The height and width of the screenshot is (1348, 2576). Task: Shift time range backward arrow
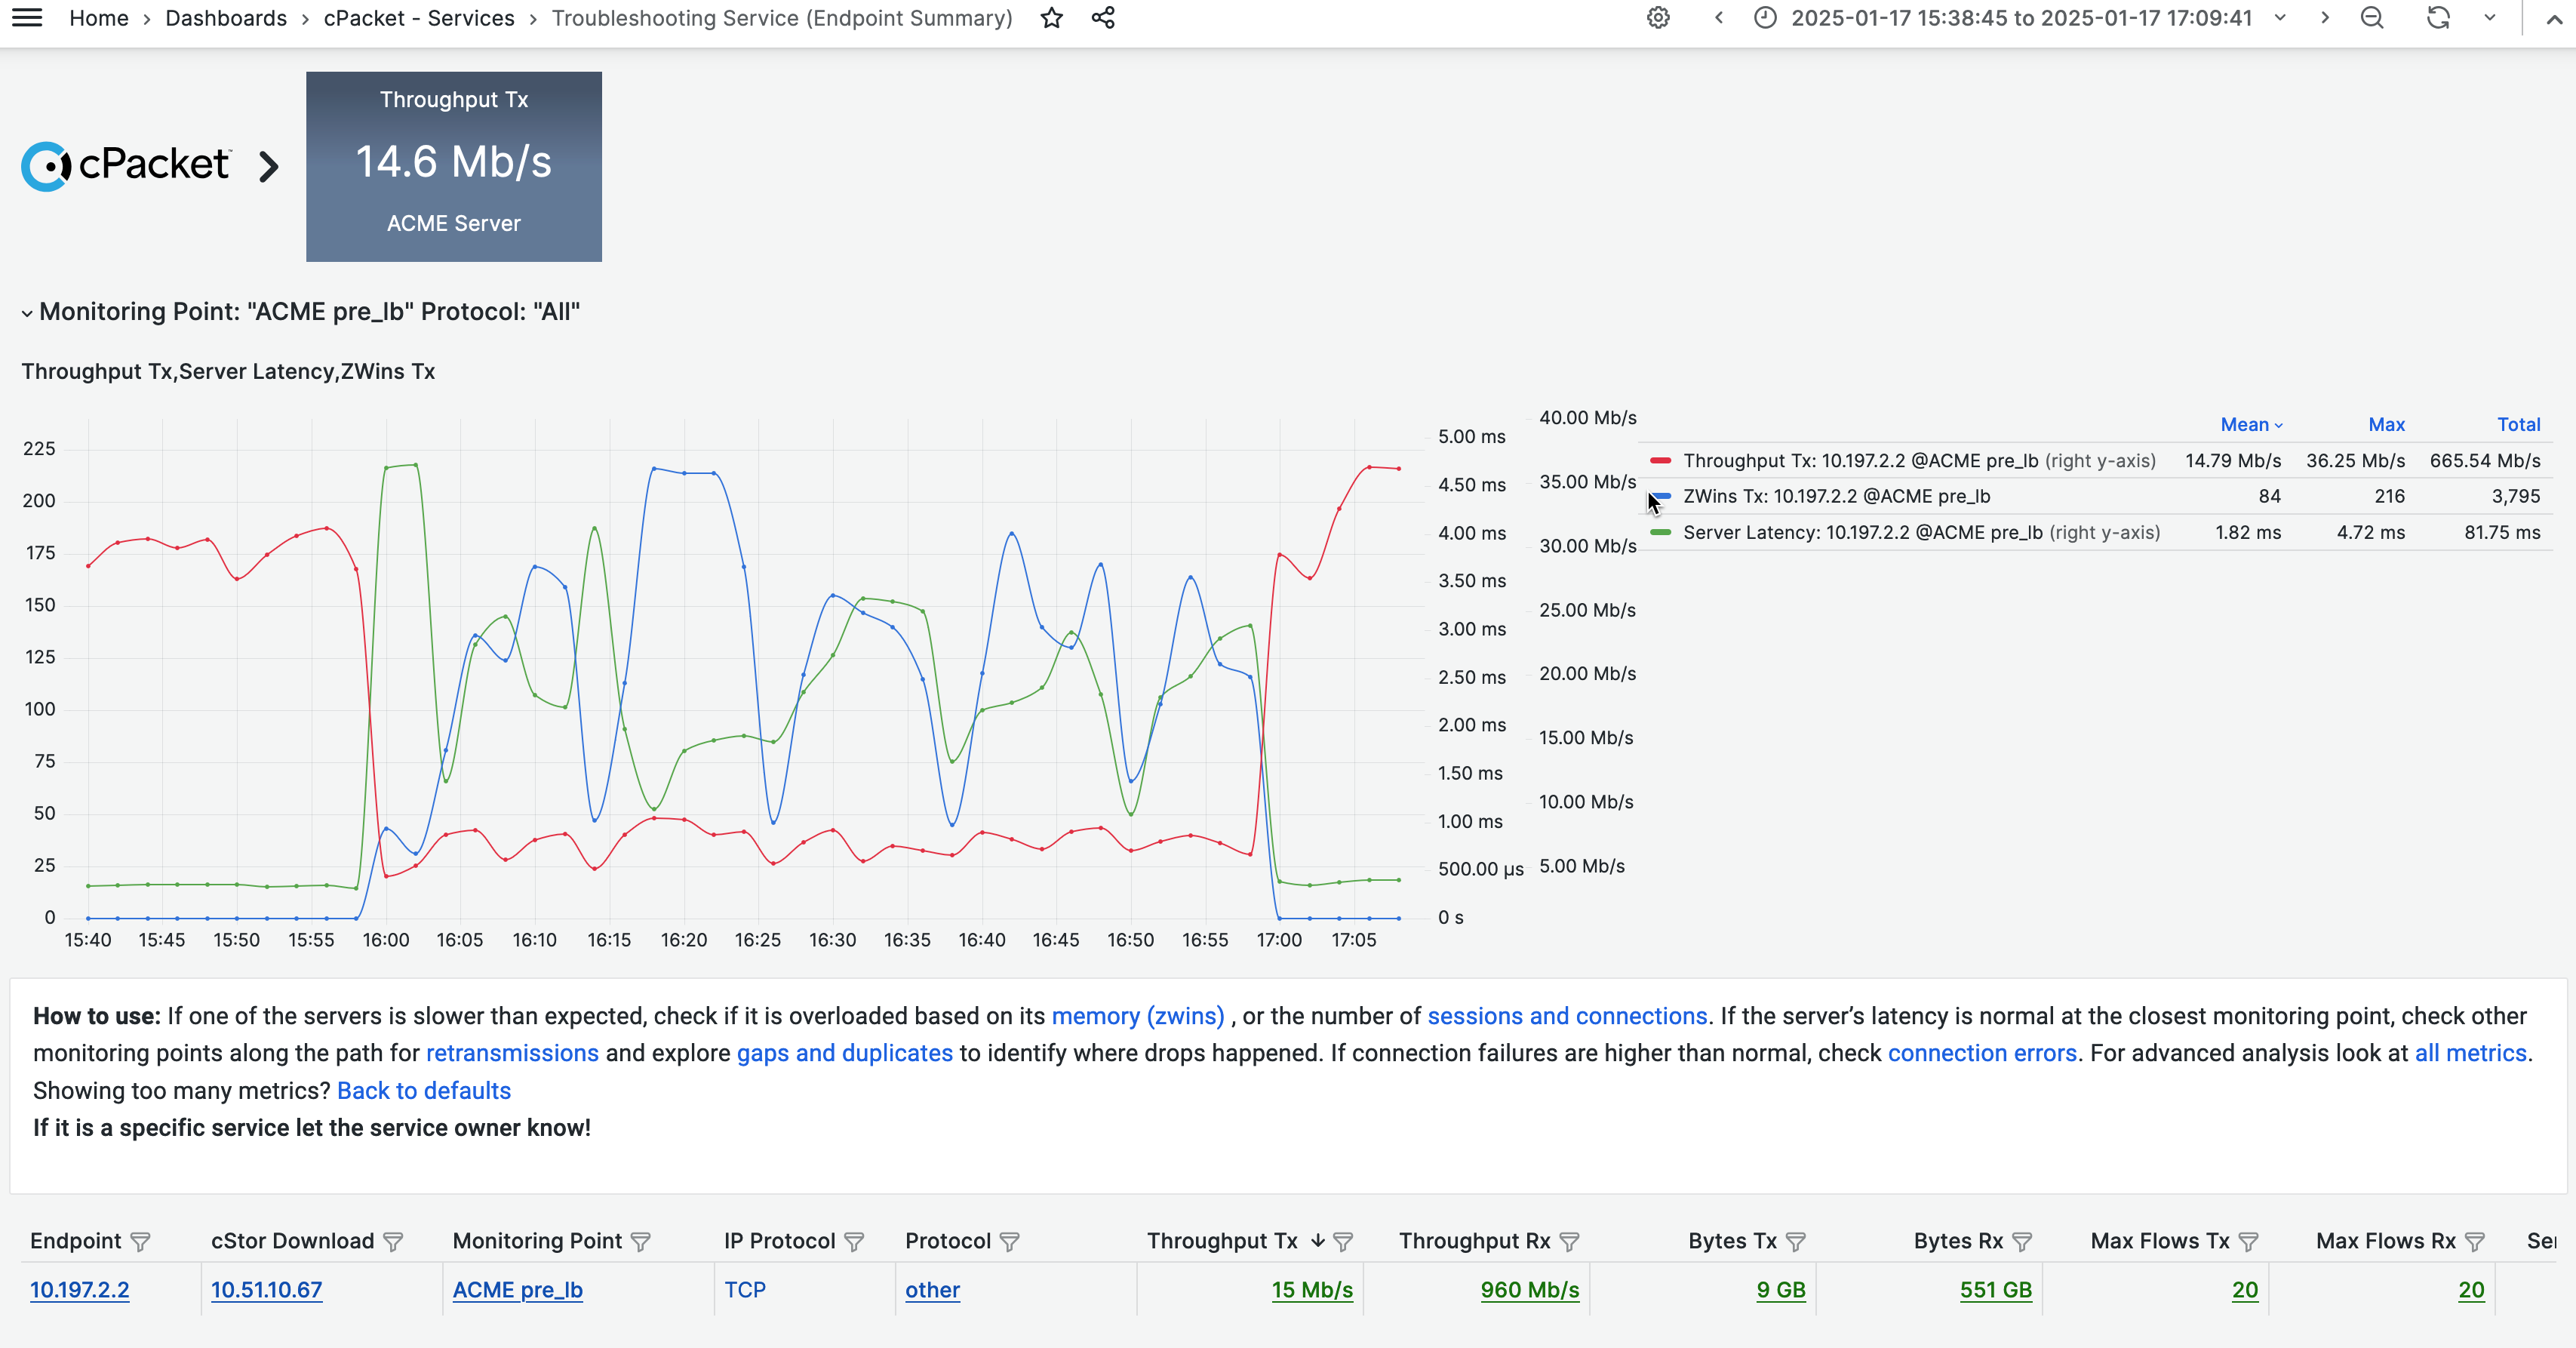1719,18
